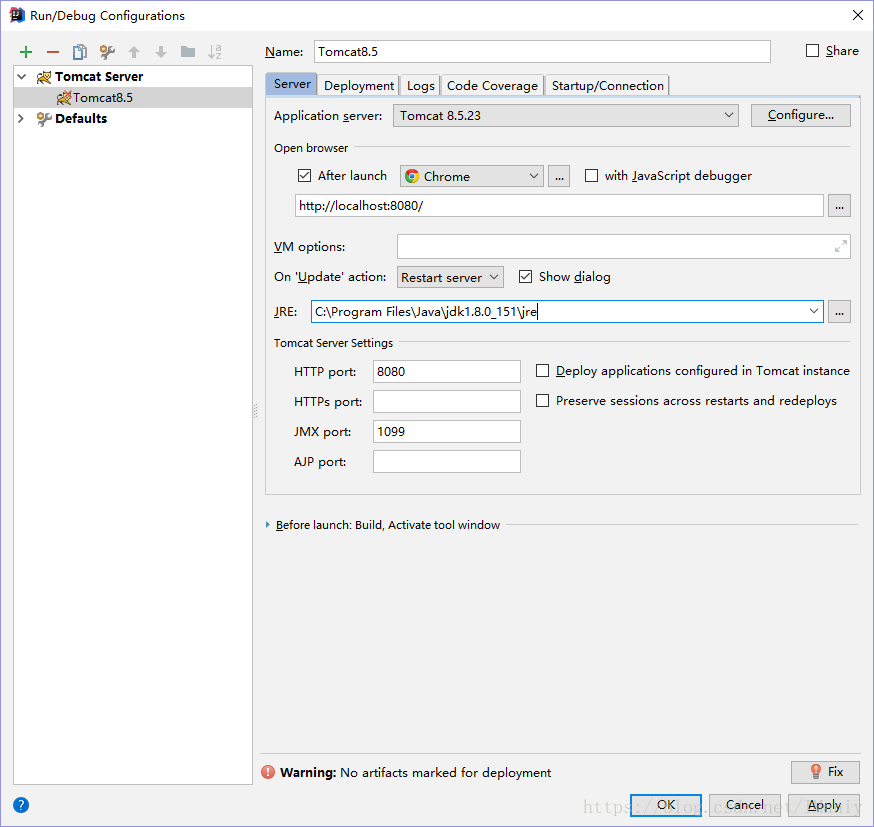Image resolution: width=874 pixels, height=827 pixels.
Task: Create new folder icon in toolbar
Action: [188, 52]
